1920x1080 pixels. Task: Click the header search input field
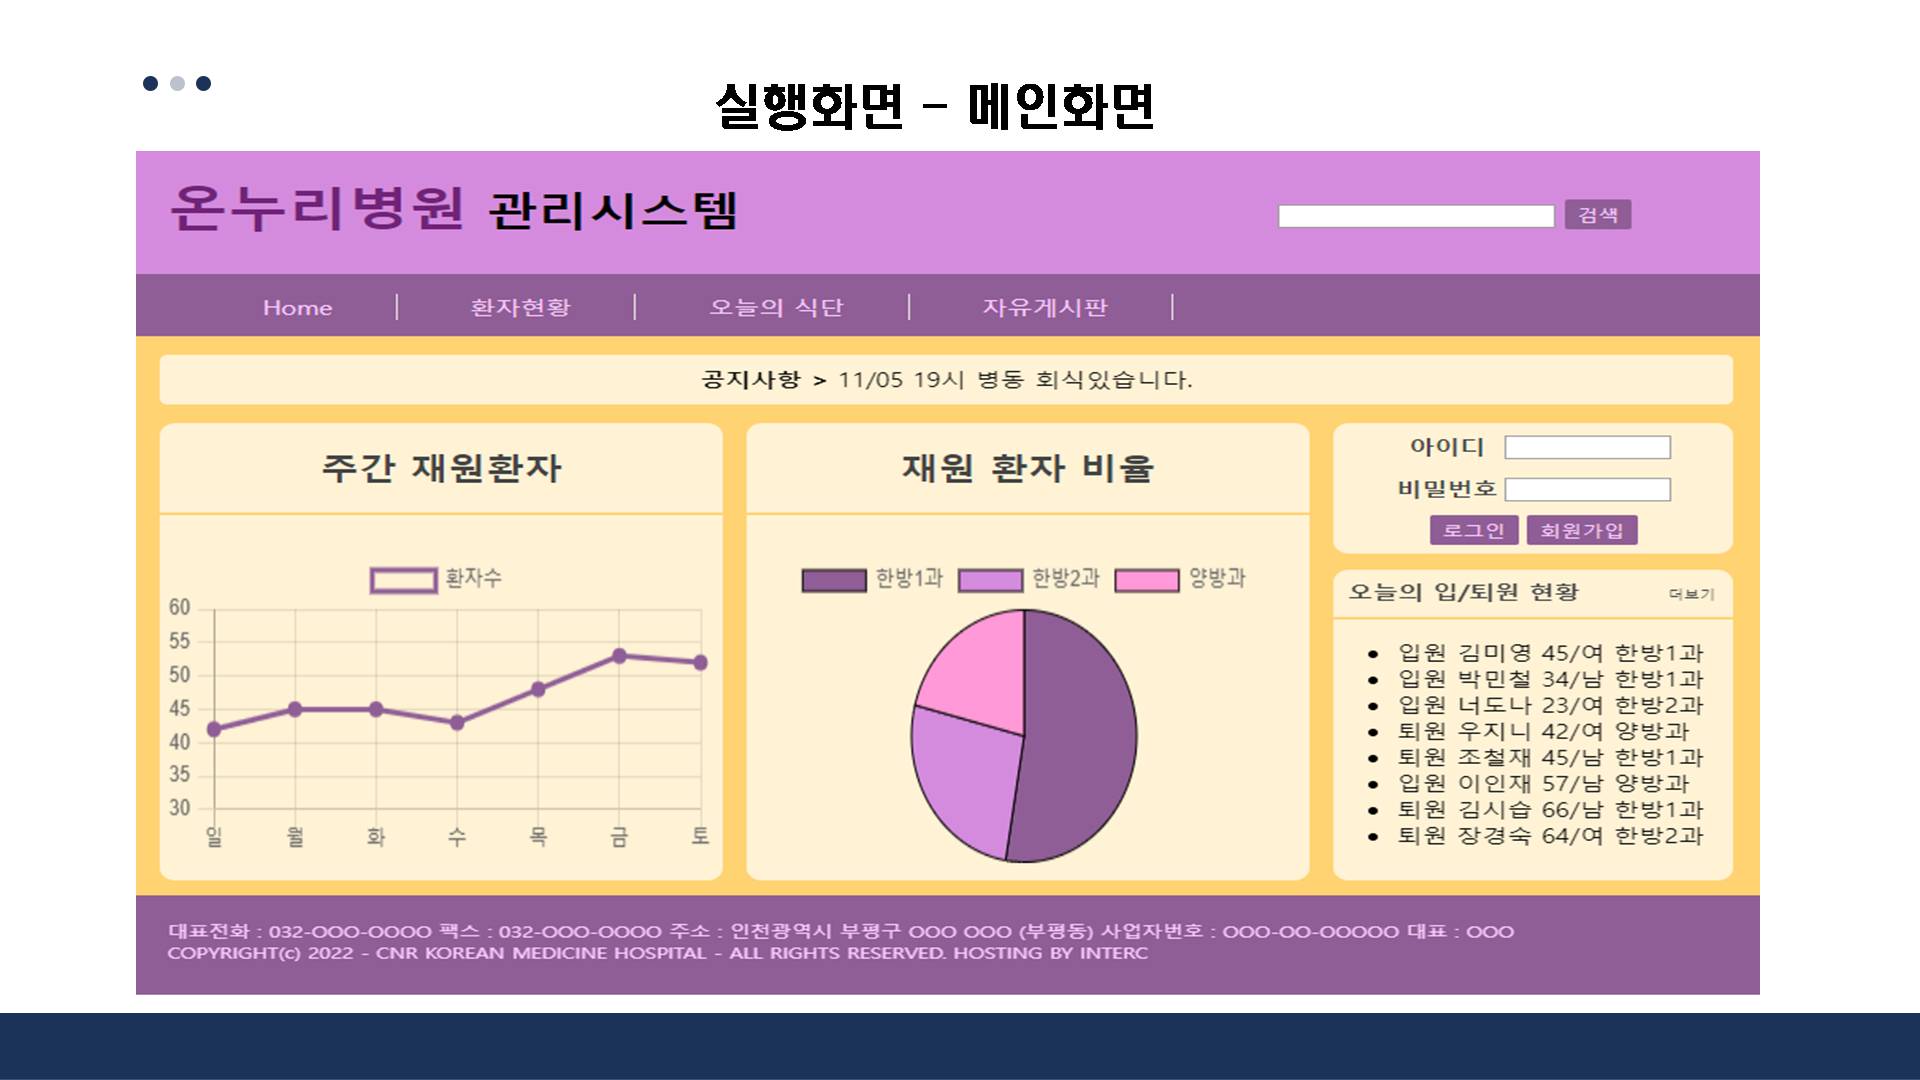[1415, 216]
